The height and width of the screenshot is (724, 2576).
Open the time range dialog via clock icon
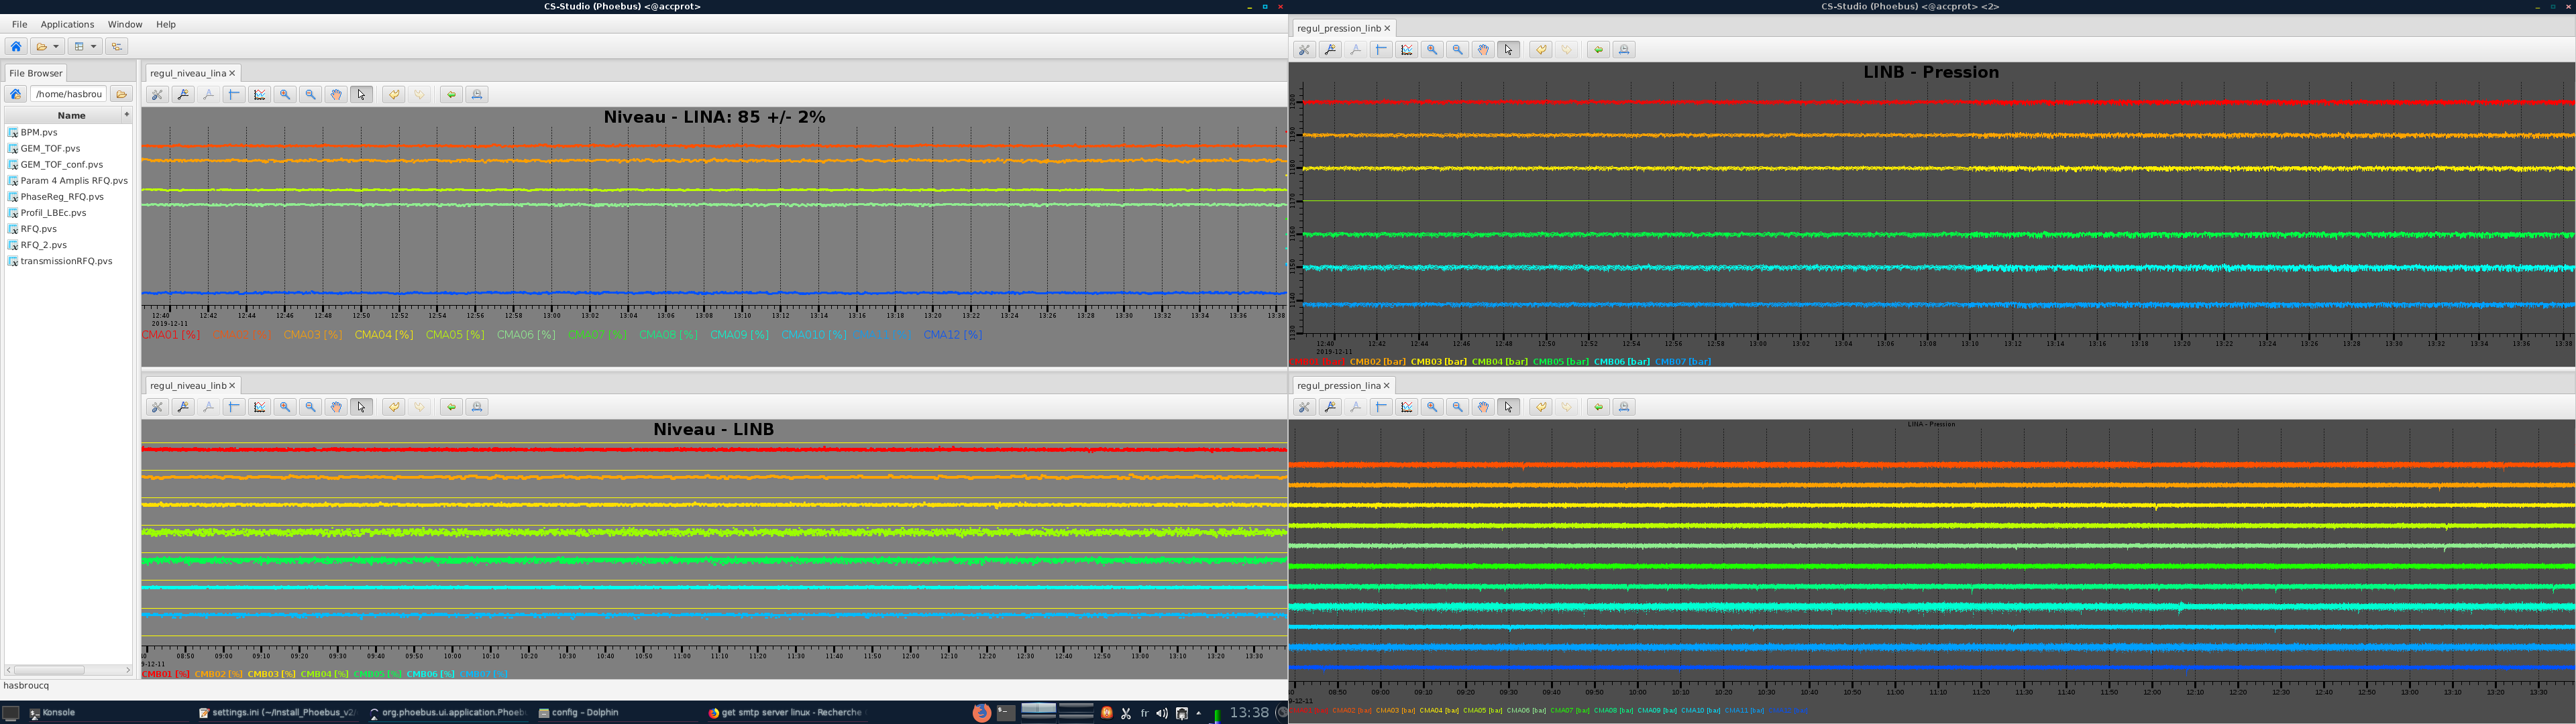477,94
